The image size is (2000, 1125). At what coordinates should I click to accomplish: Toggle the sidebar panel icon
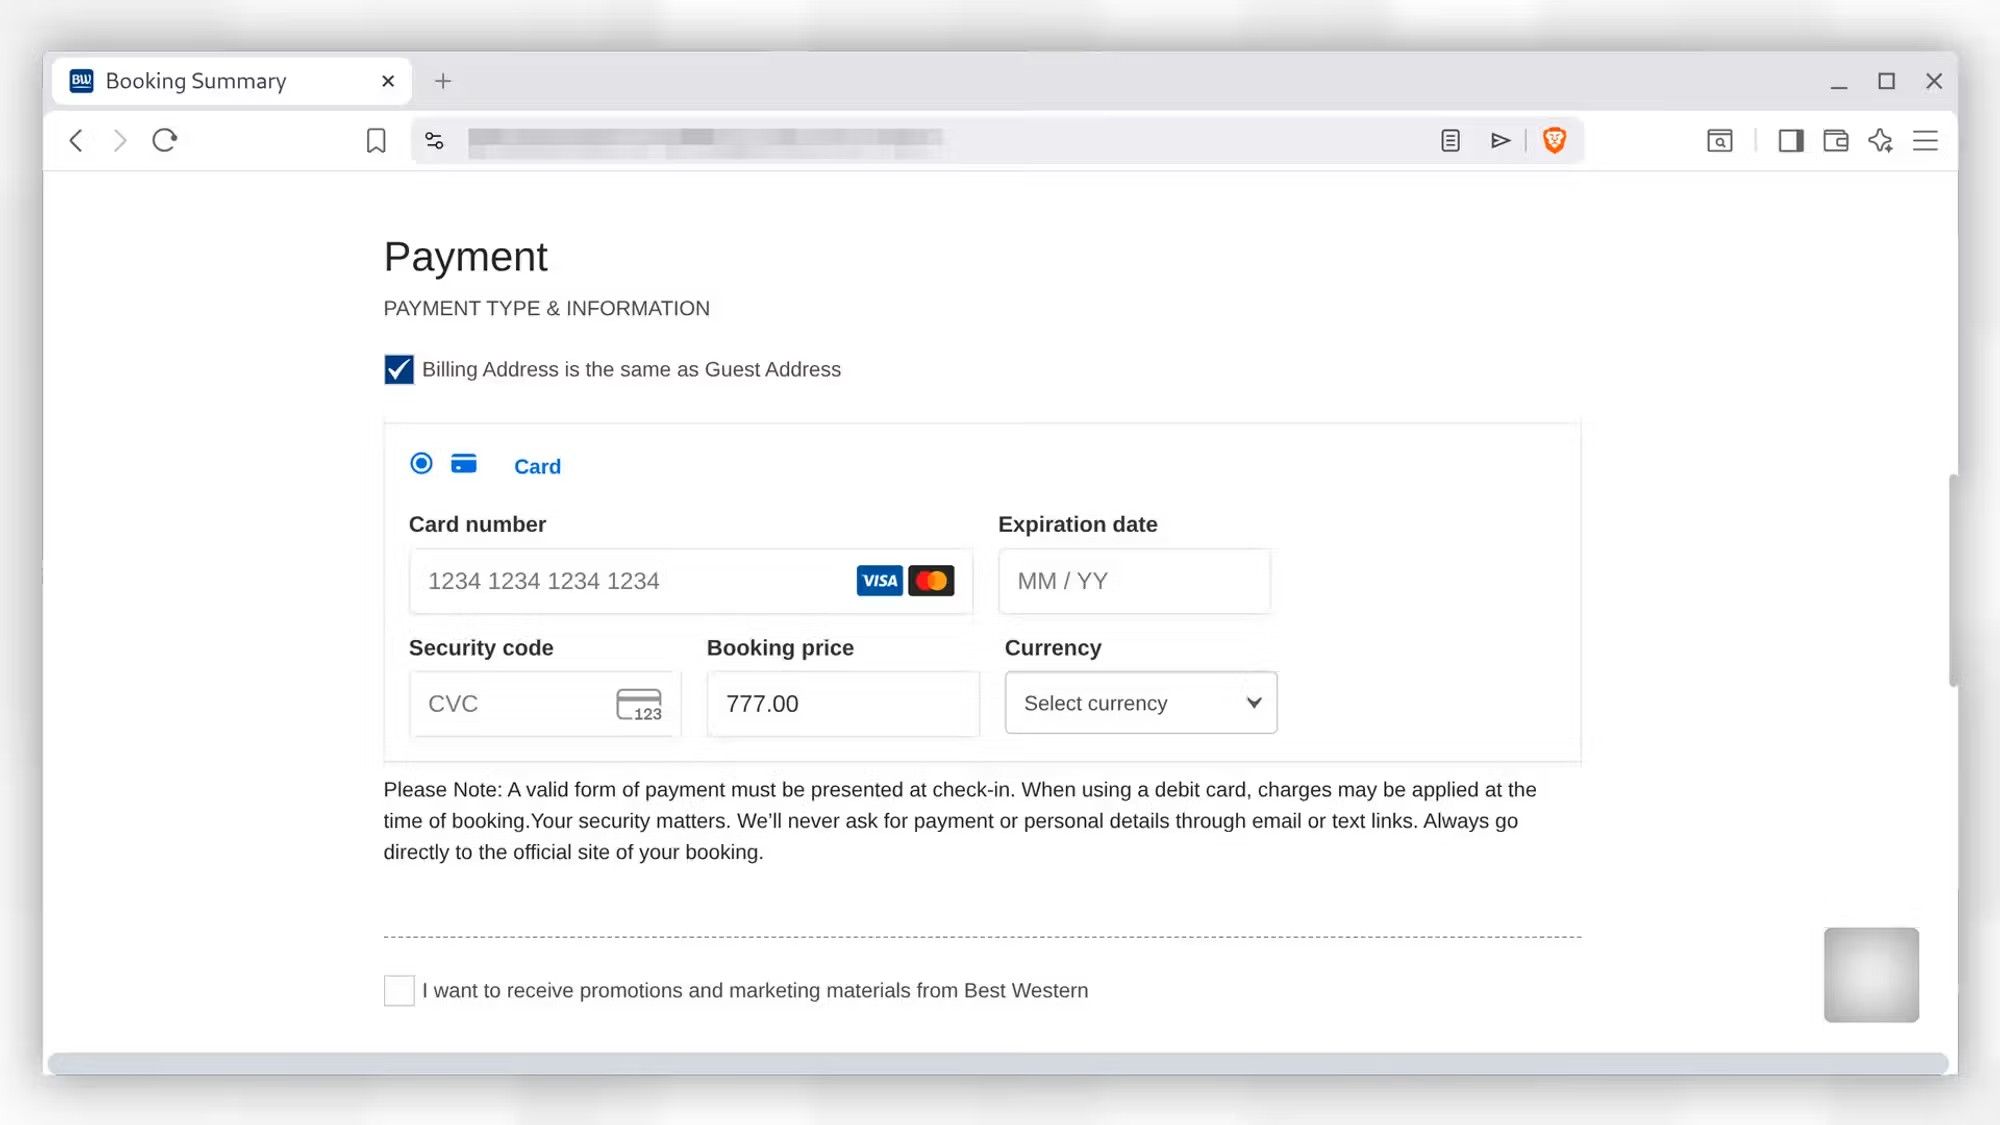coord(1790,141)
